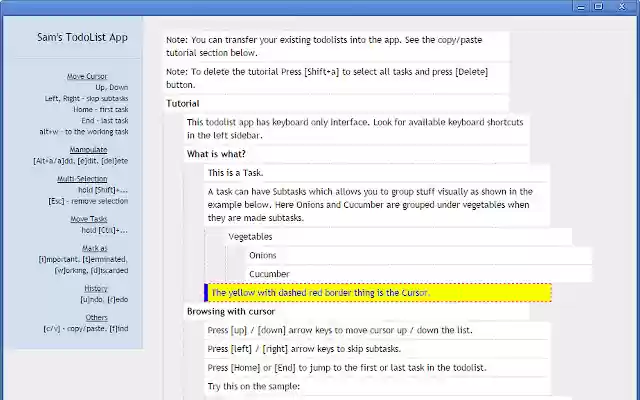Select the "Cucumber" subtask
This screenshot has width=640, height=400.
tap(418, 274)
